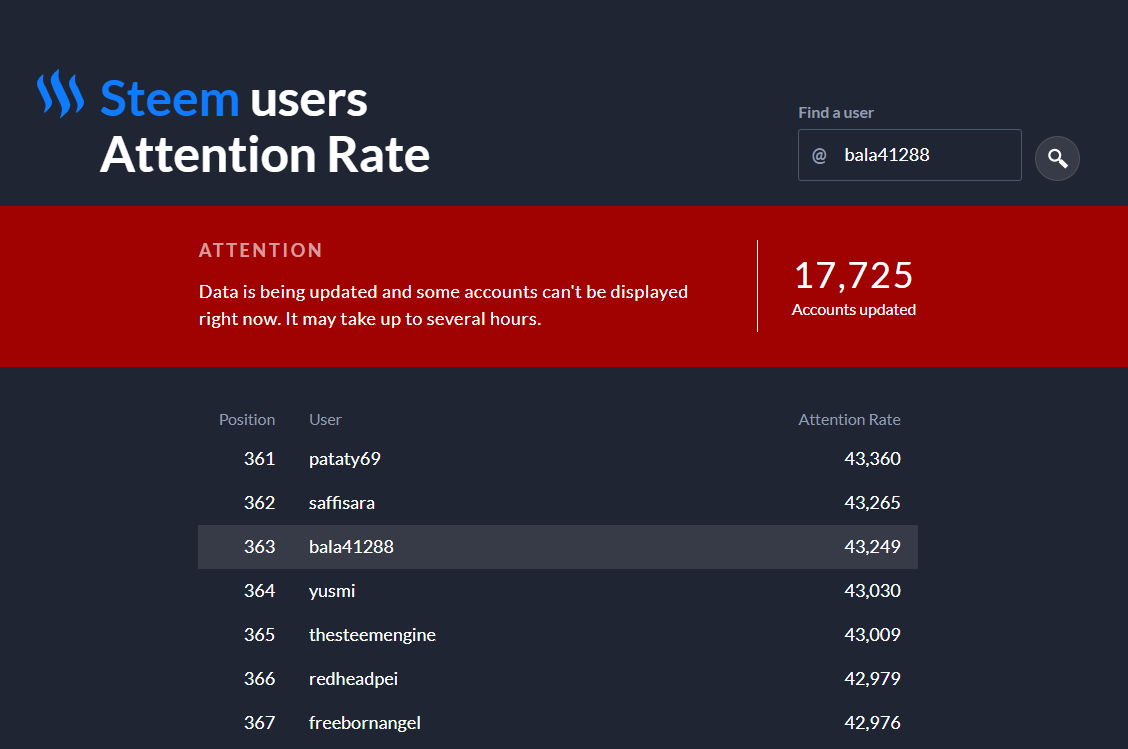
Task: Click the Steem wave logo icon
Action: tap(60, 94)
